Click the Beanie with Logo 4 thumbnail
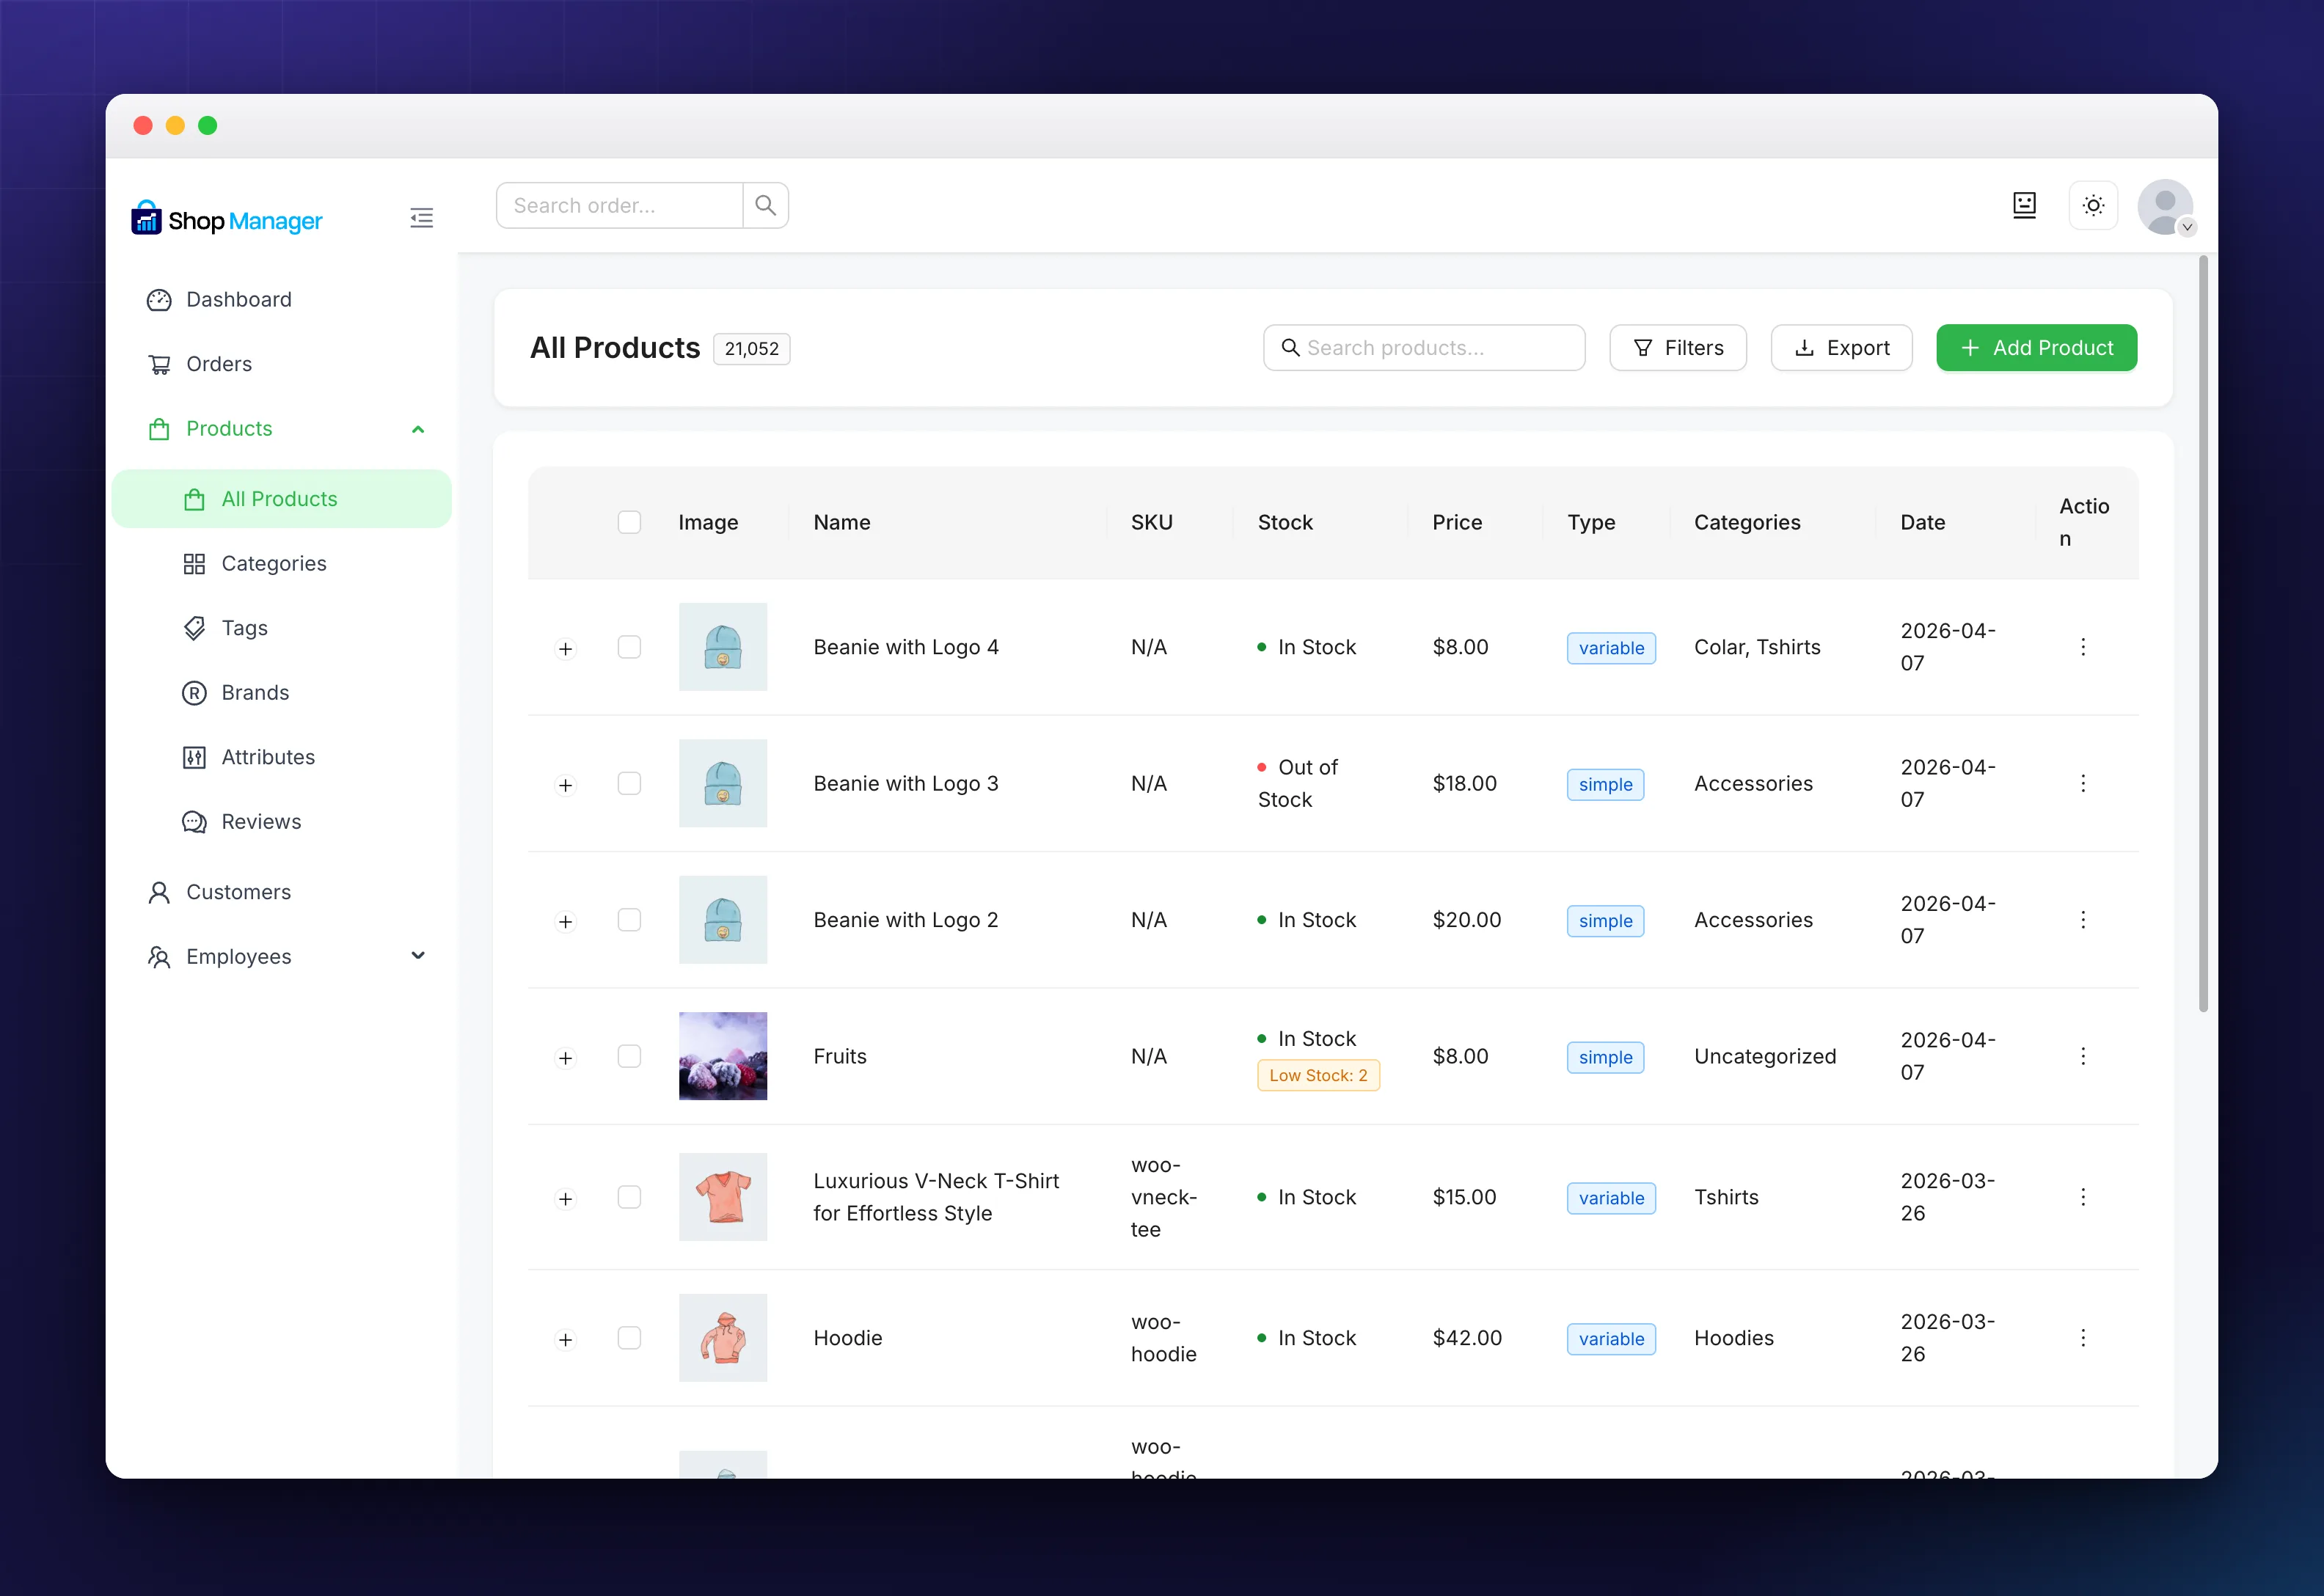The height and width of the screenshot is (1596, 2324). tap(723, 647)
